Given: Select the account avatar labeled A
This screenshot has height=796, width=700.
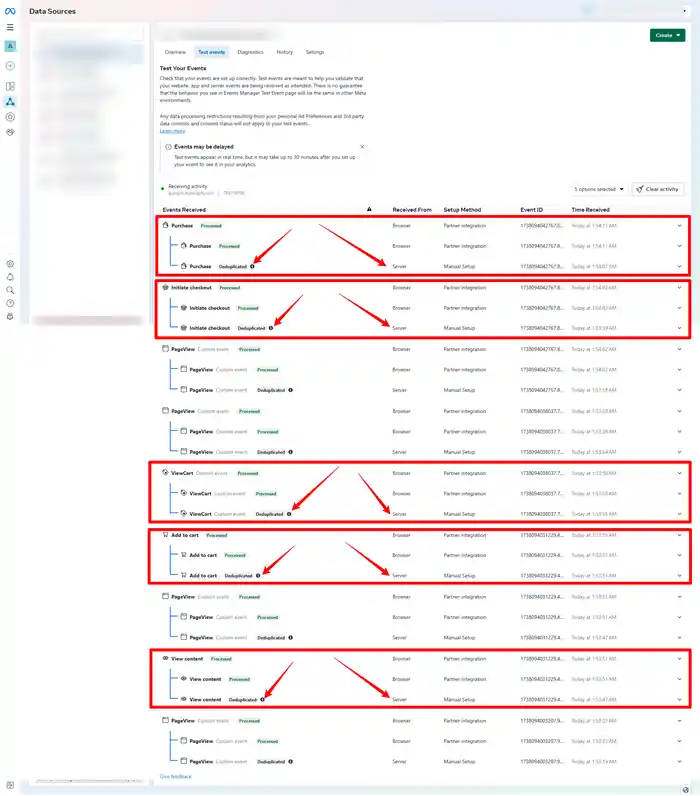Looking at the screenshot, I should point(10,46).
